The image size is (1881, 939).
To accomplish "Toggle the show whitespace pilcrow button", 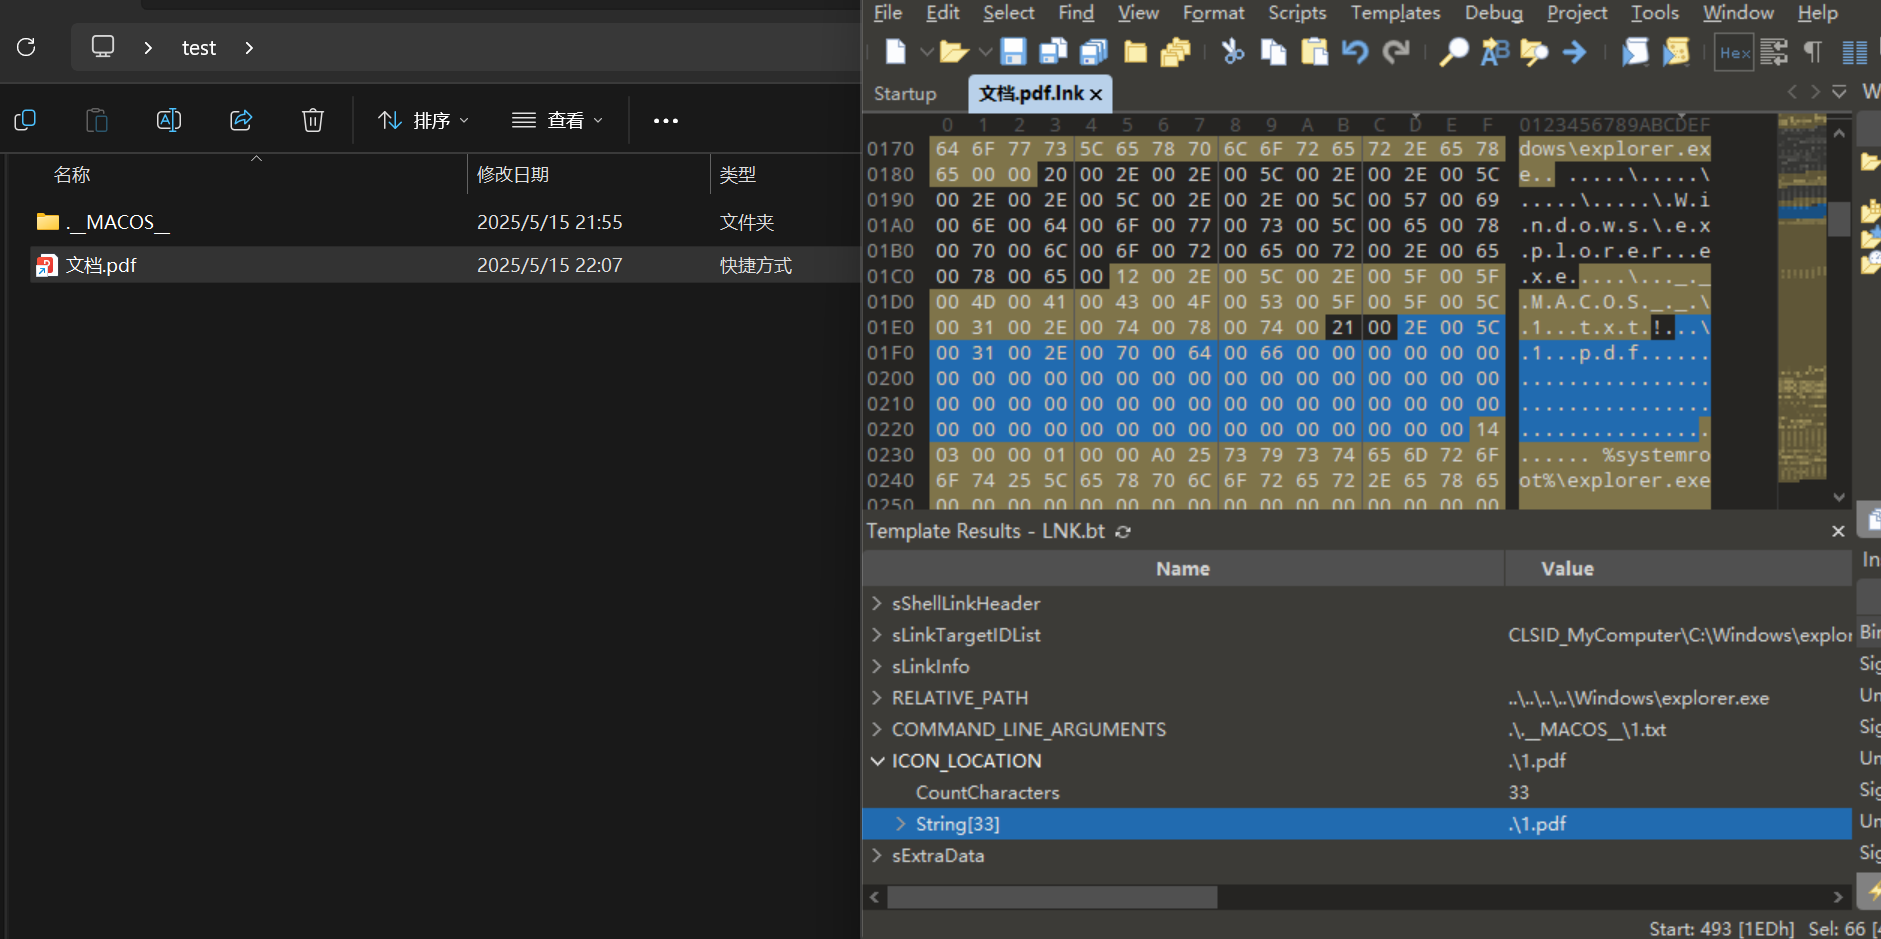I will tap(1813, 52).
